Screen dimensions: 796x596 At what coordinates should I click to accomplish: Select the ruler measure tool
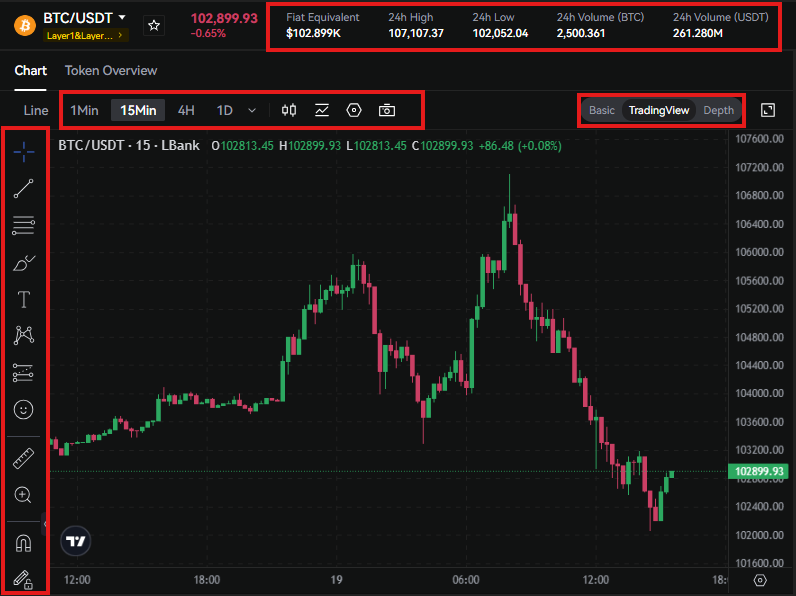pyautogui.click(x=23, y=458)
